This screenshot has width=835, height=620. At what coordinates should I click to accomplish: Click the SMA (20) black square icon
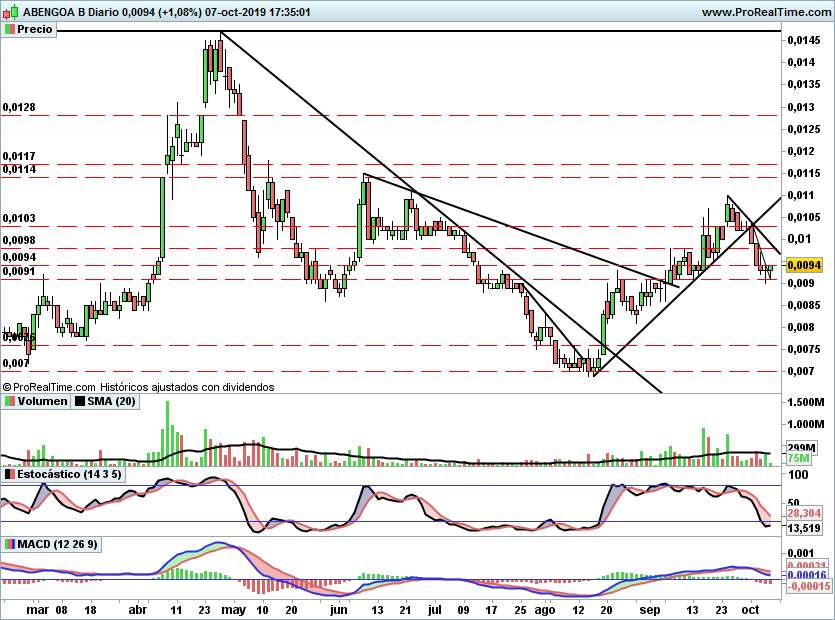click(79, 401)
